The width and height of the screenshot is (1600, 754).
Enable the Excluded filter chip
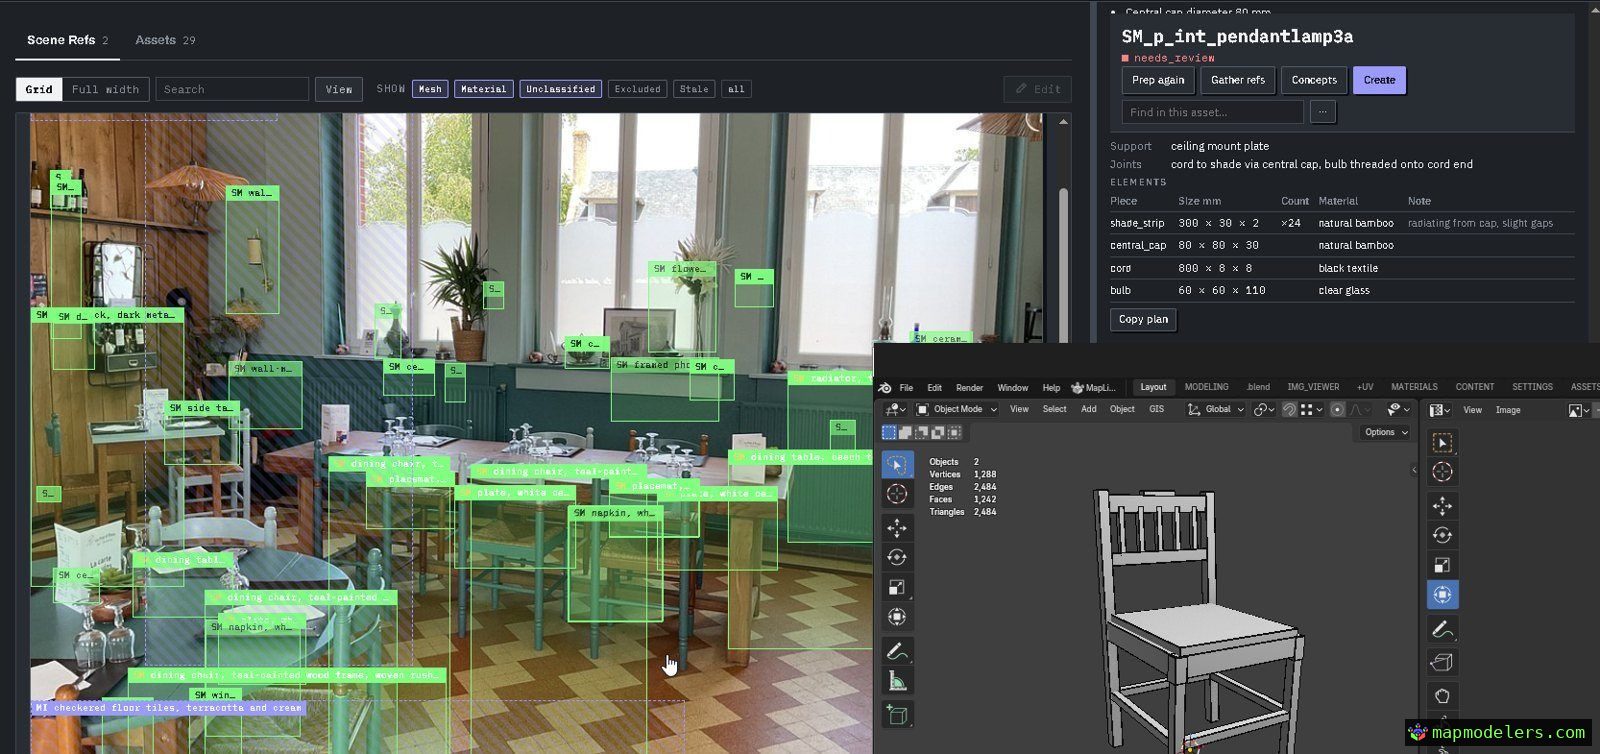pos(637,89)
